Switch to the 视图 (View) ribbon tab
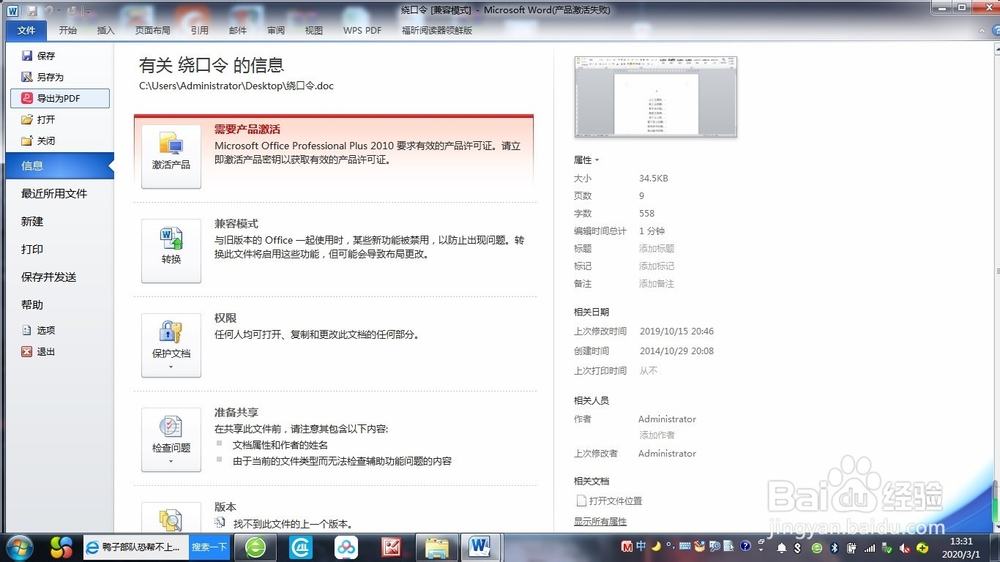The width and height of the screenshot is (1000, 562). [x=313, y=30]
